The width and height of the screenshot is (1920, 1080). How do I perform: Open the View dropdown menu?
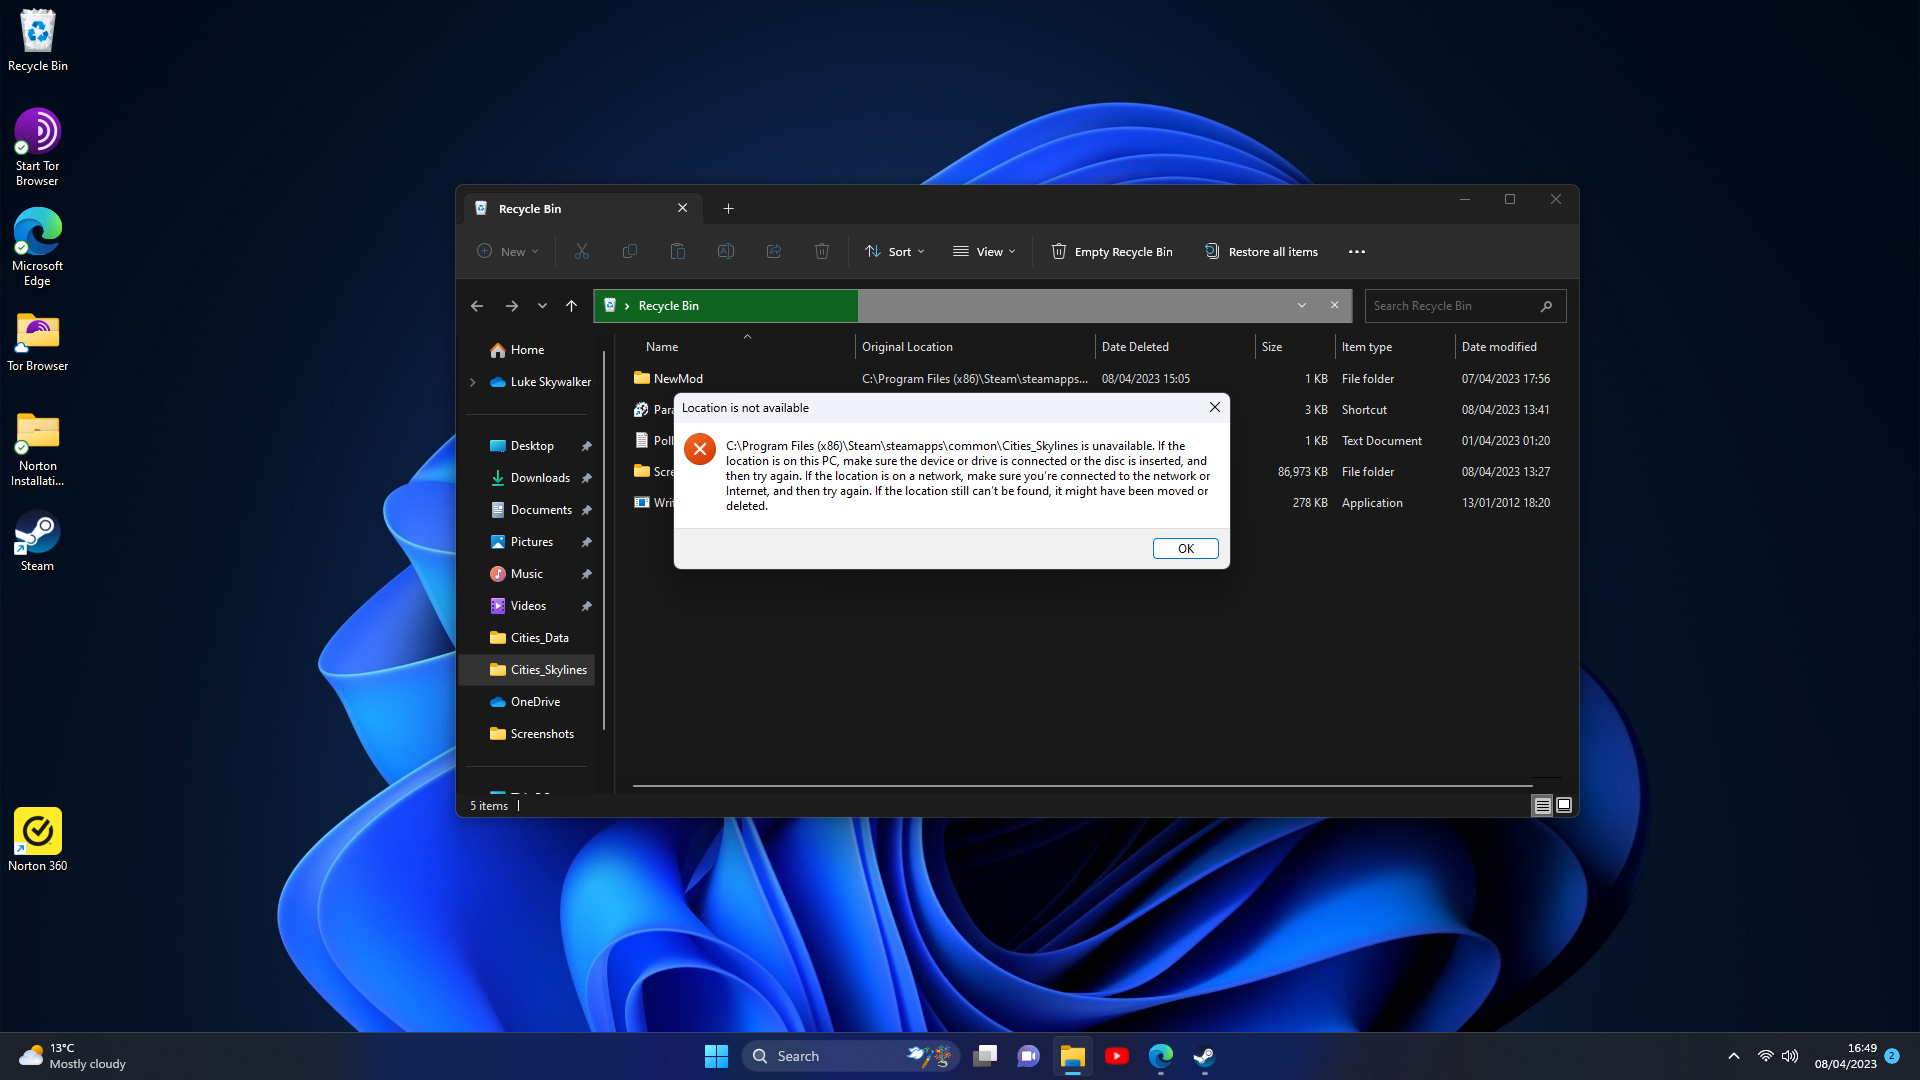(985, 251)
